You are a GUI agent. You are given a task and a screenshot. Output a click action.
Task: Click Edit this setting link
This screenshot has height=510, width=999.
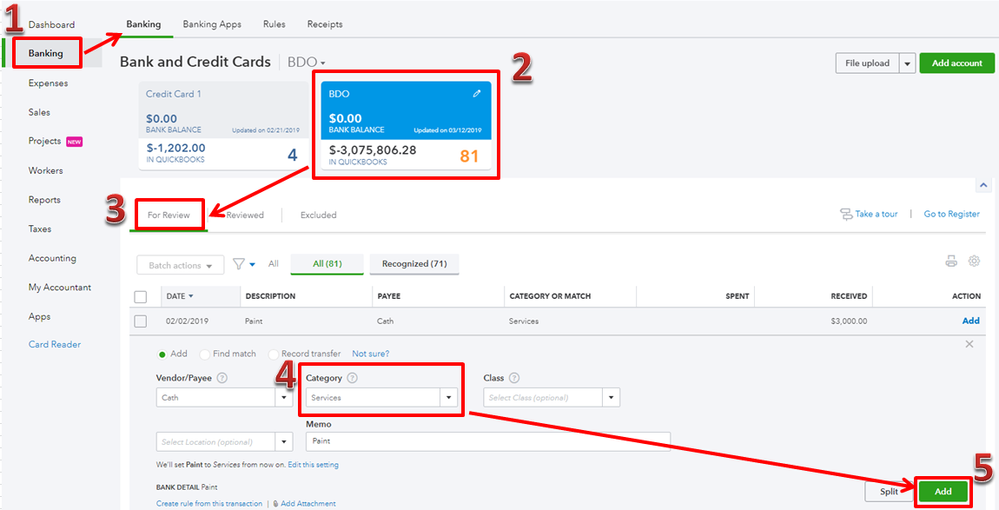click(x=313, y=465)
